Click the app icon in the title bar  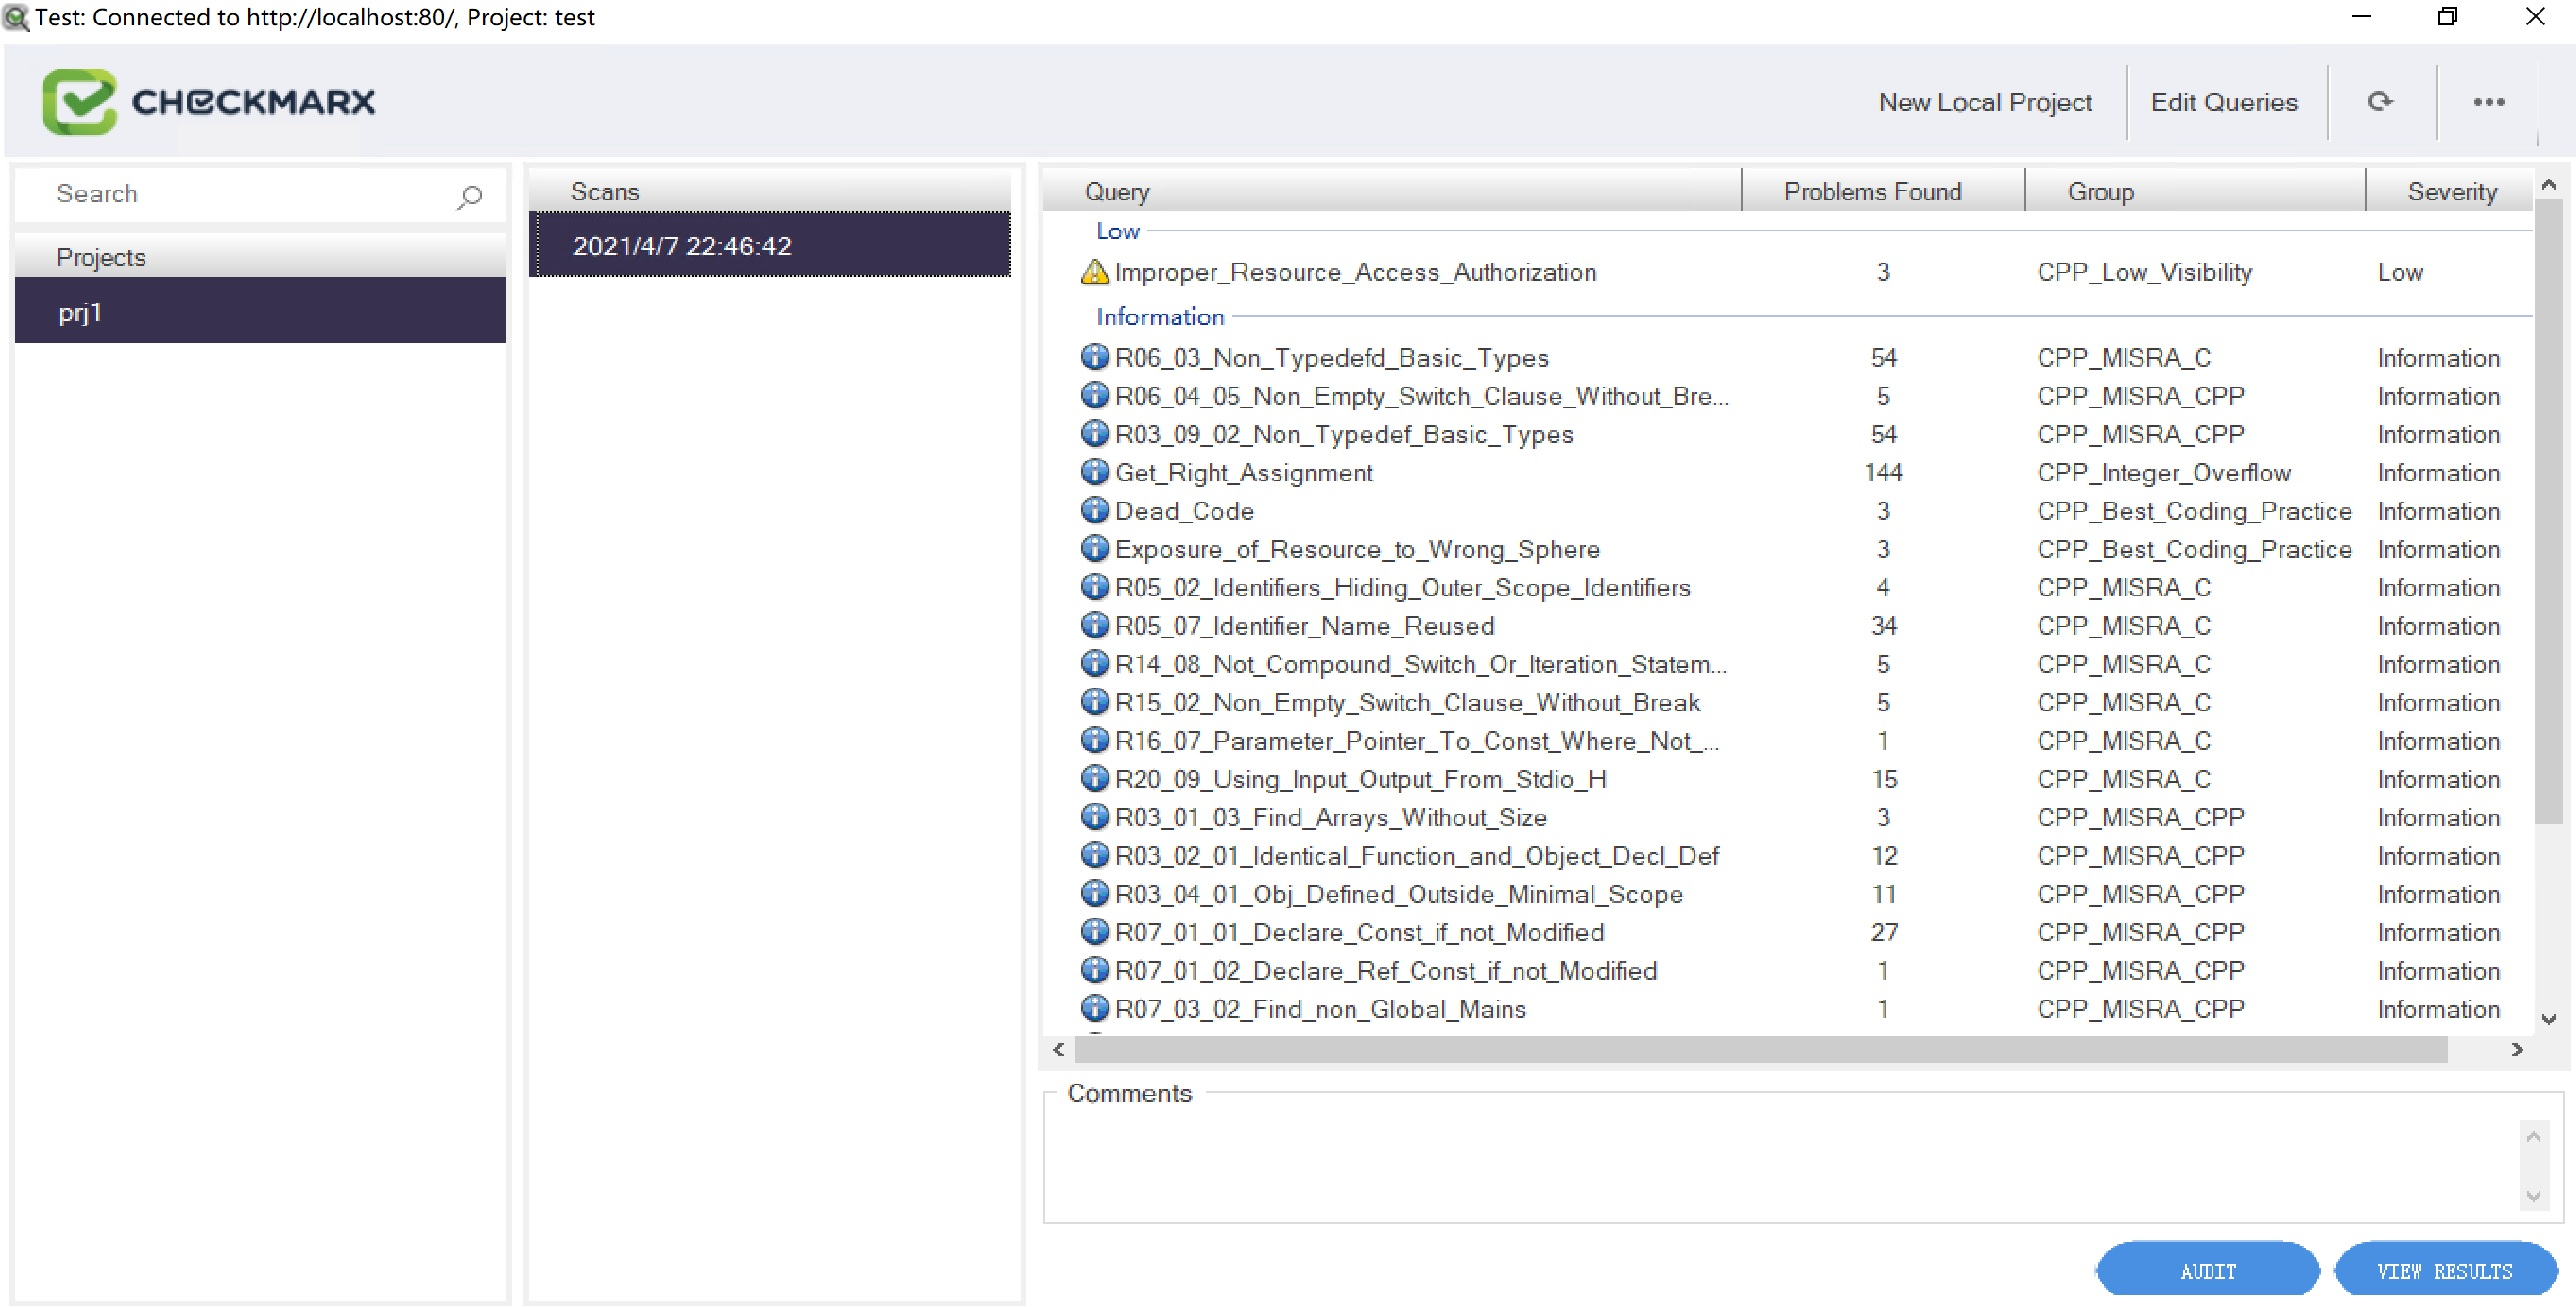[14, 17]
